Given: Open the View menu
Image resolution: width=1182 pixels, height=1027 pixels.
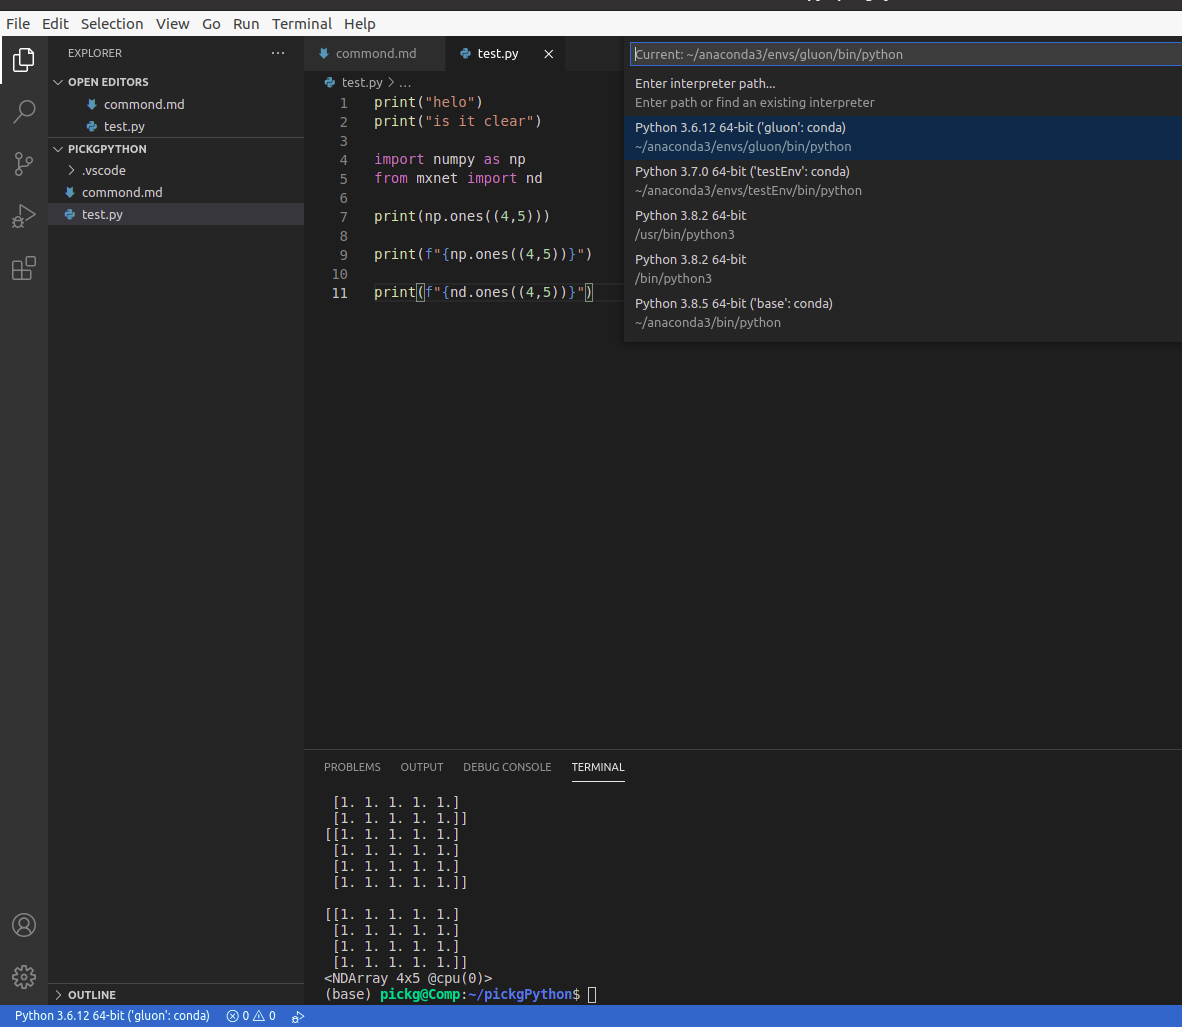Looking at the screenshot, I should pos(173,24).
